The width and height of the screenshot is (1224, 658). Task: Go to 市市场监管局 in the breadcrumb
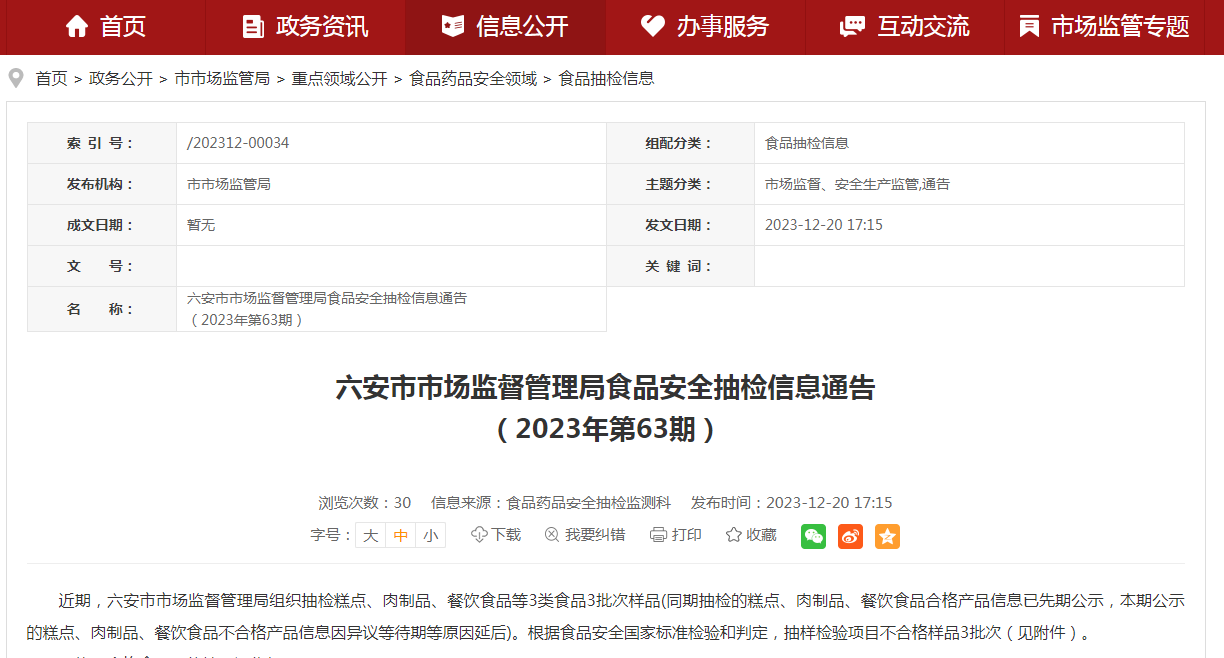click(222, 78)
